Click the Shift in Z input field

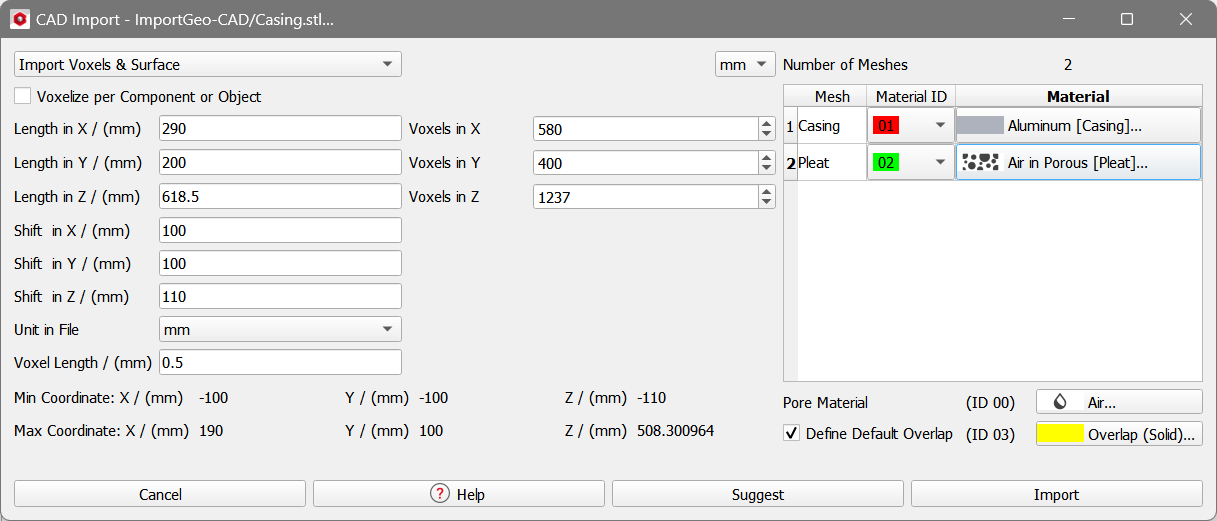280,296
